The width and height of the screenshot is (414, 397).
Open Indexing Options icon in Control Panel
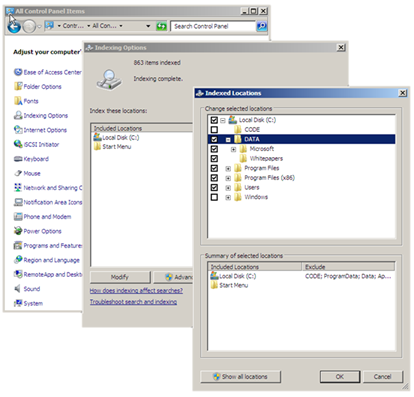tap(18, 115)
